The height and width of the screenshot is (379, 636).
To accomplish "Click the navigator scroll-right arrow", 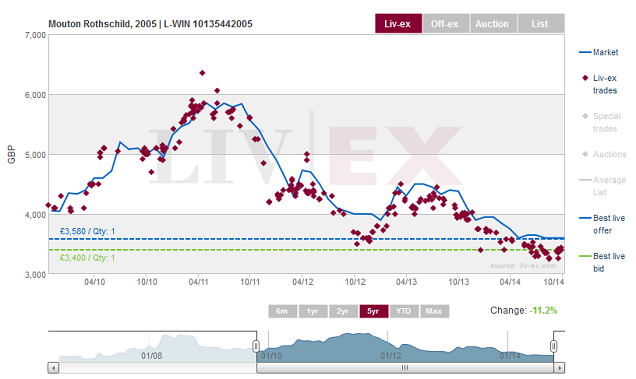I will (559, 368).
